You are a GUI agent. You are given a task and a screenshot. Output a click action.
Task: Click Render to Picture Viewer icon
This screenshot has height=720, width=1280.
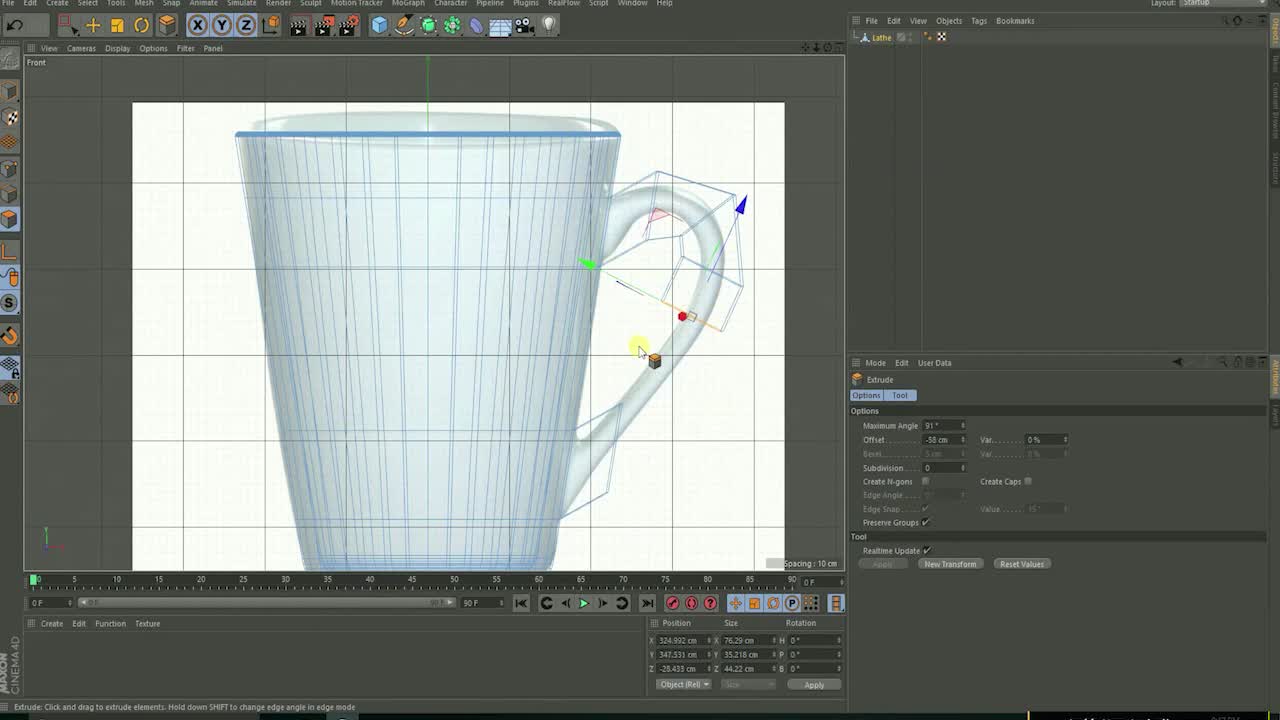point(323,25)
